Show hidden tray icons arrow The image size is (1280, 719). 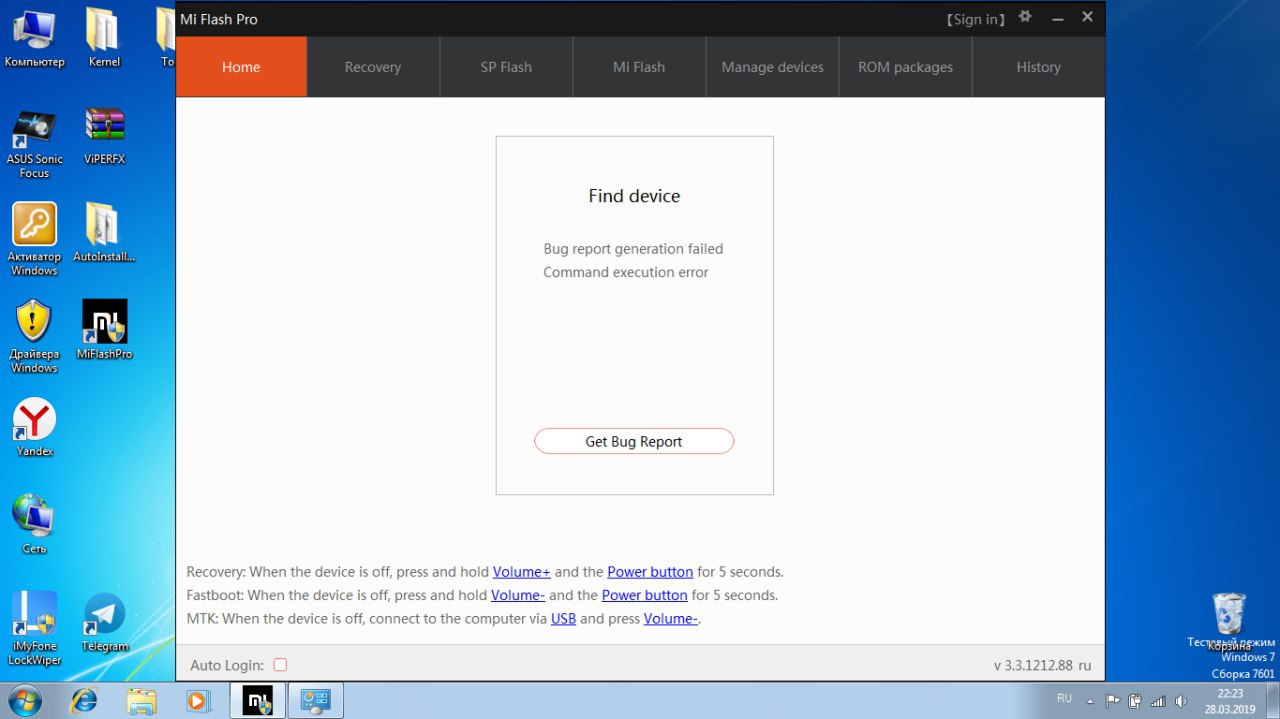click(1089, 701)
